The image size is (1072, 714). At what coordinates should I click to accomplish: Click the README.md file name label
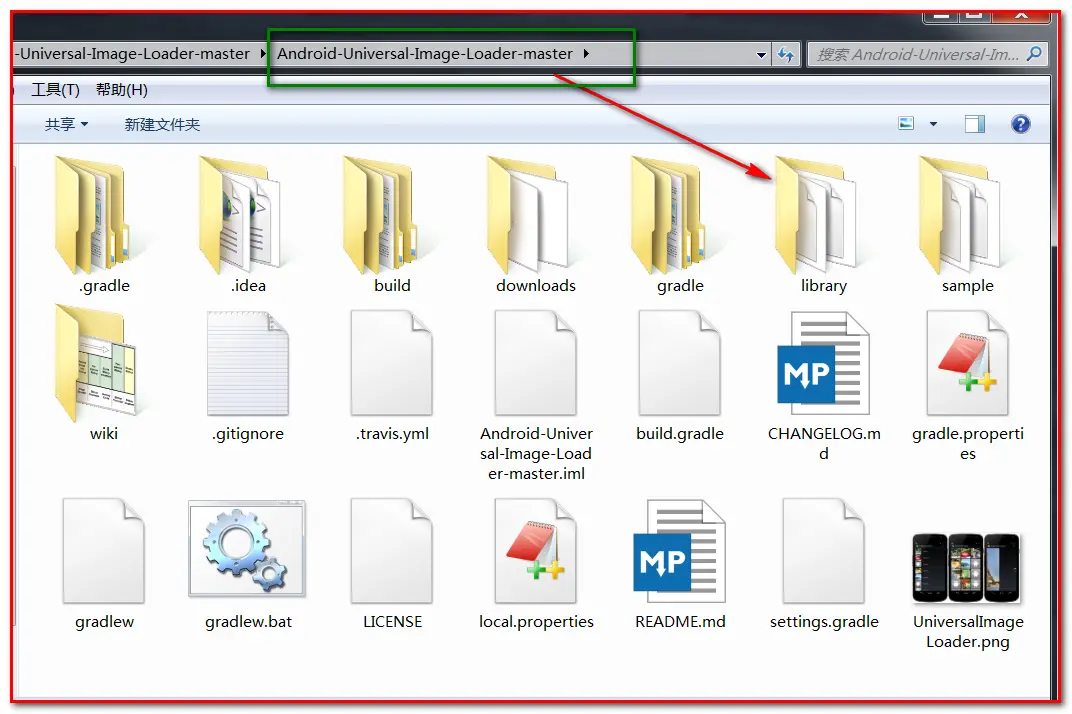[680, 622]
